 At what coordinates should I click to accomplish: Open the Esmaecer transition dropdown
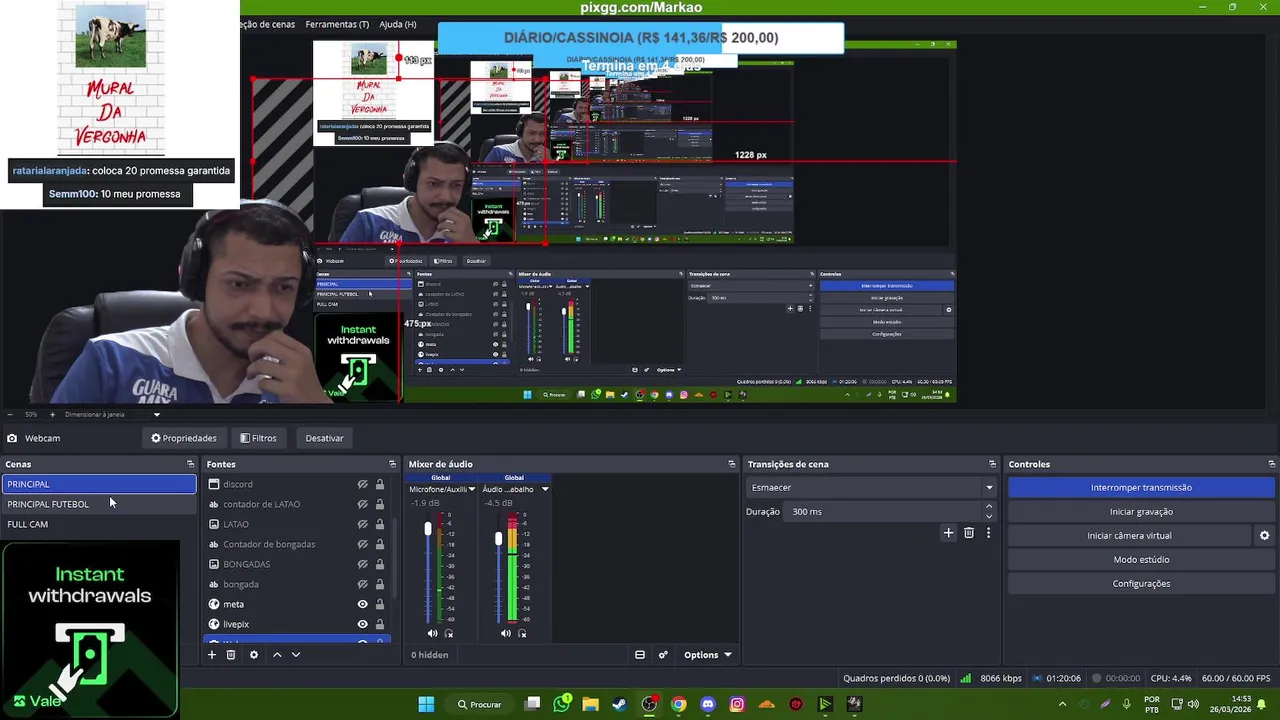(x=871, y=487)
